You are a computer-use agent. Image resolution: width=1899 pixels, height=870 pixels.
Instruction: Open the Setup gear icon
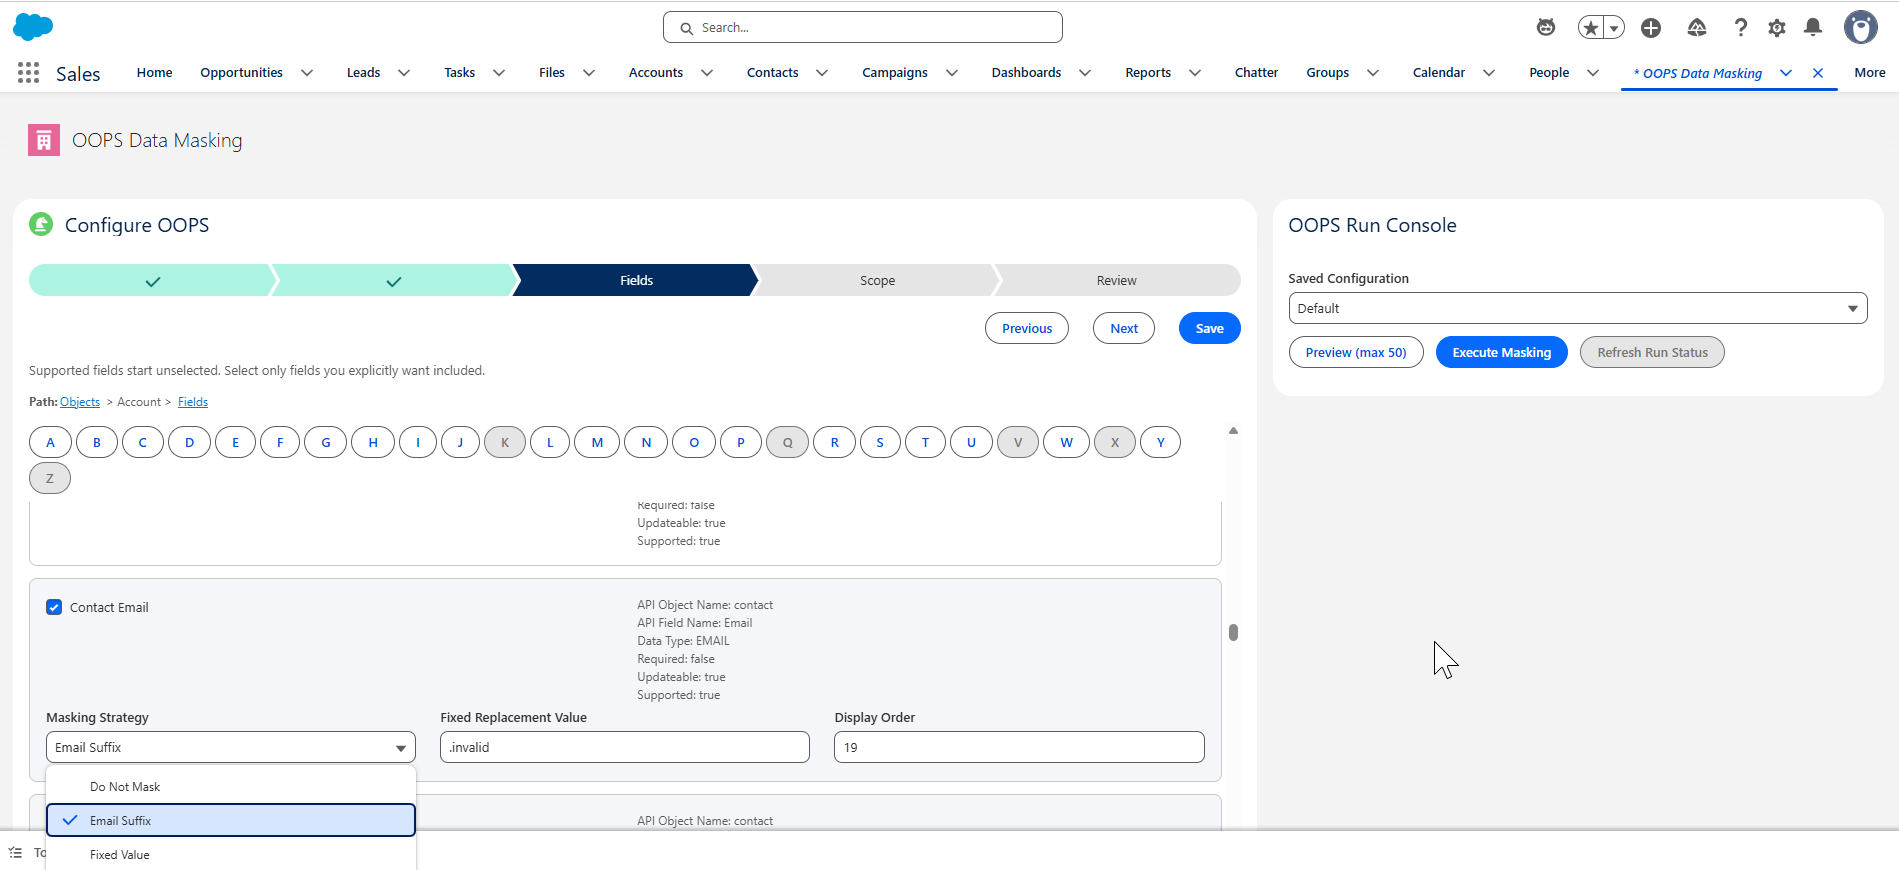click(1776, 28)
